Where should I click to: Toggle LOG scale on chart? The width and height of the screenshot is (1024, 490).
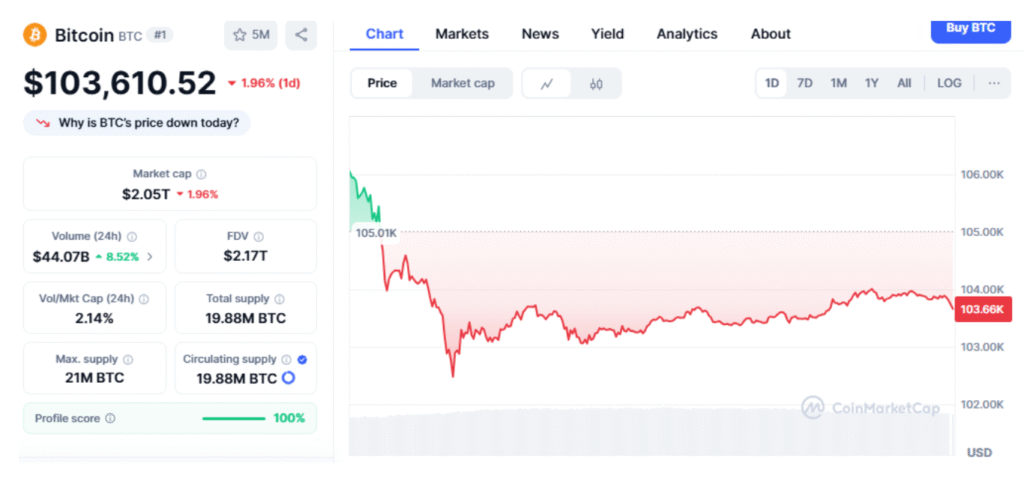[x=949, y=83]
